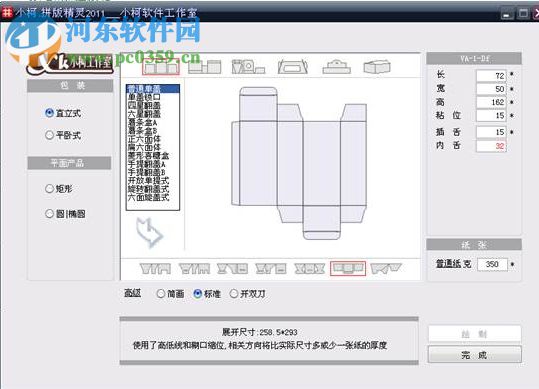
Task: Click the 粘位 field showing 15
Action: point(491,115)
